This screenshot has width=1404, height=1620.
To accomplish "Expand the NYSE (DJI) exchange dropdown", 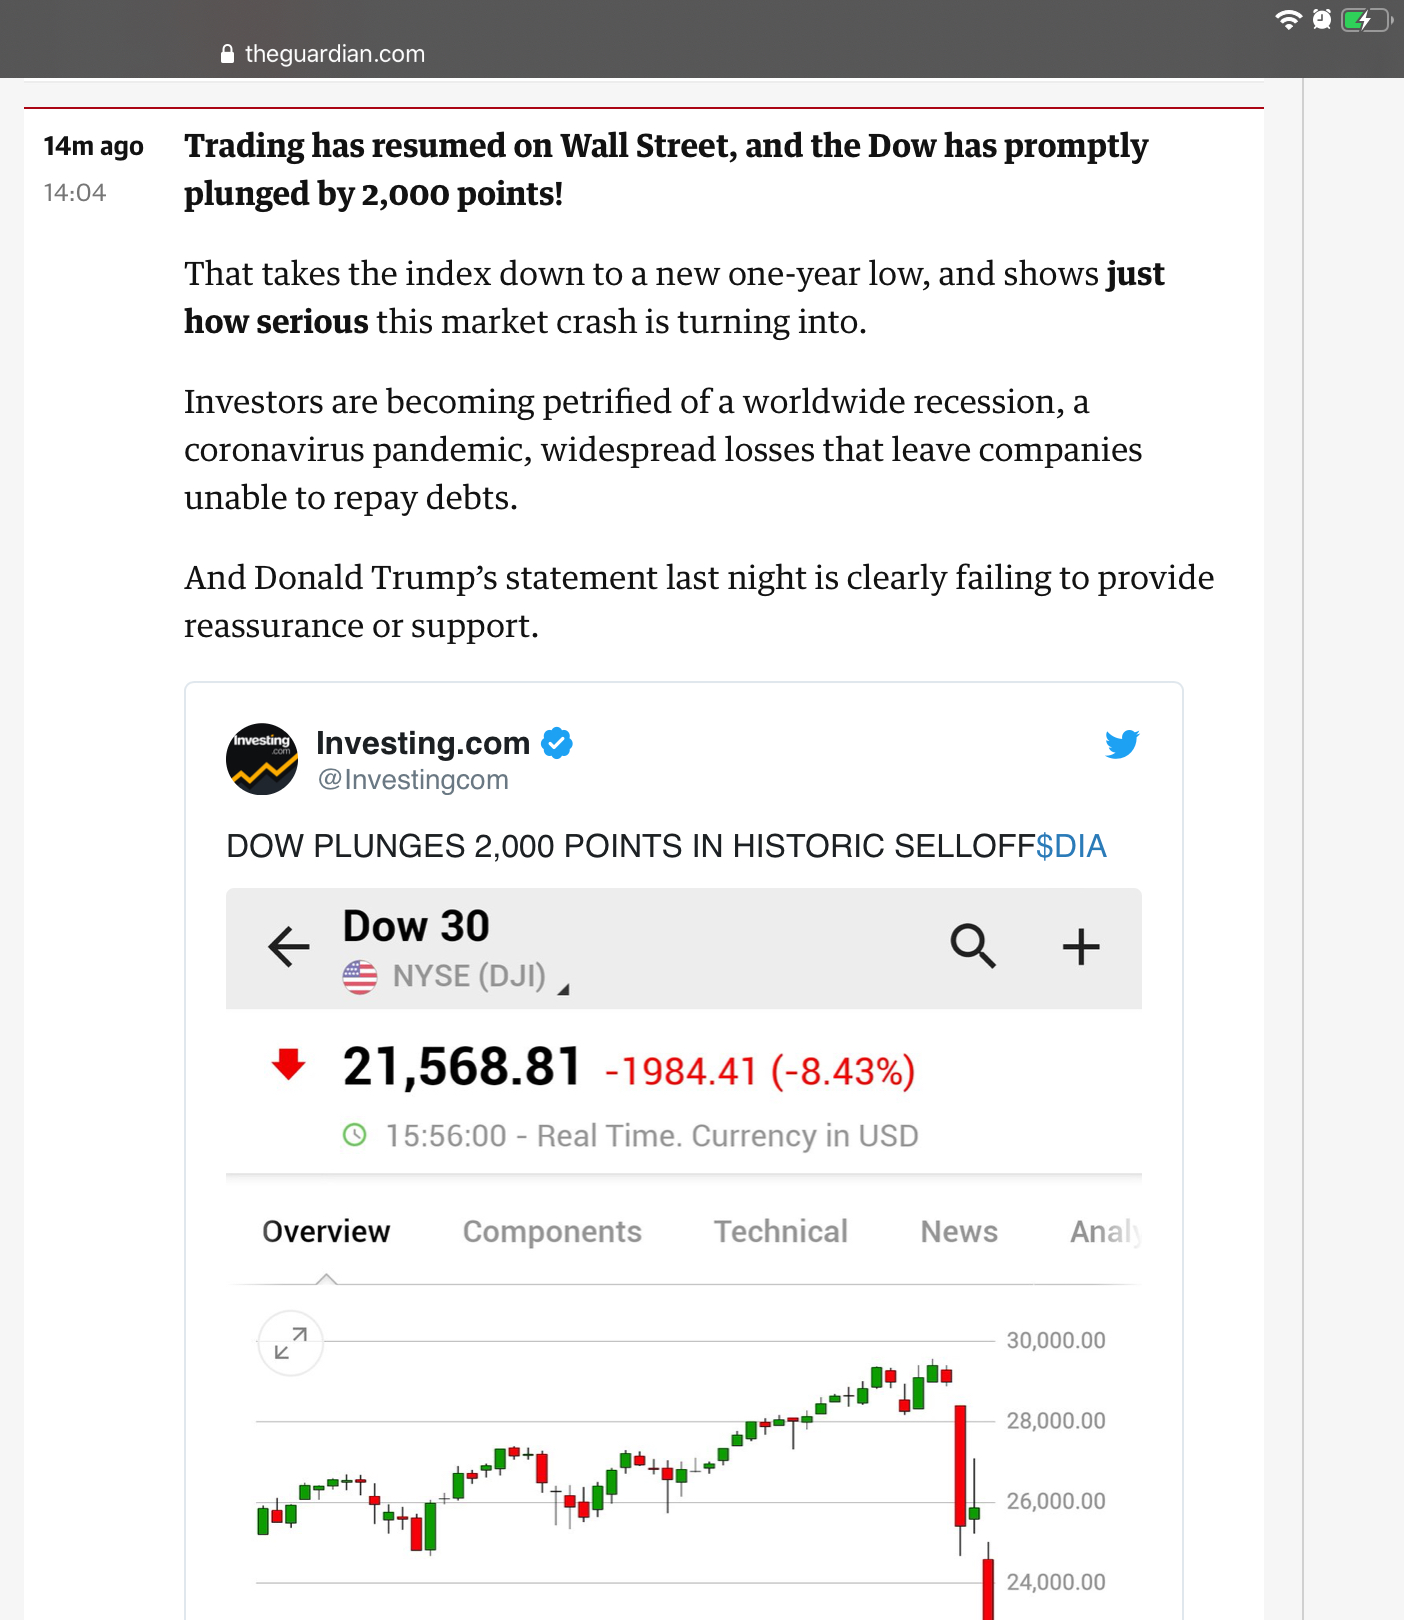I will [564, 989].
